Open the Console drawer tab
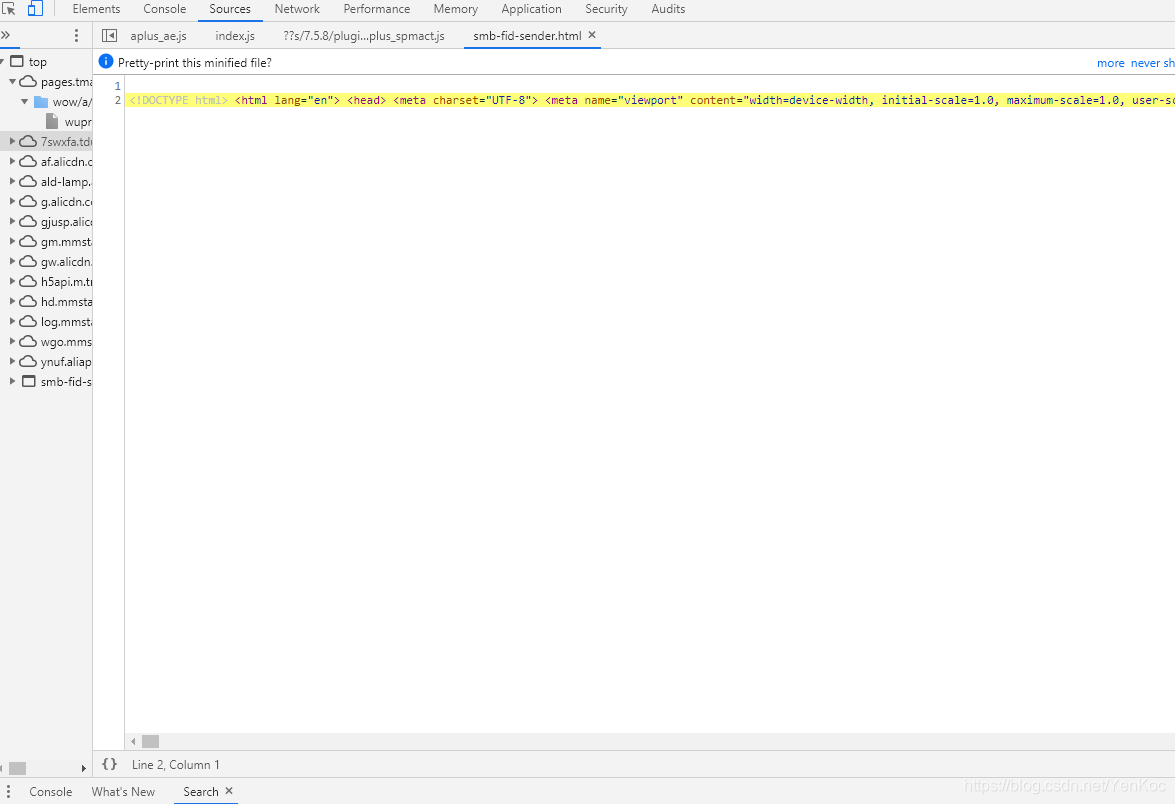Viewport: 1175px width, 804px height. point(51,792)
